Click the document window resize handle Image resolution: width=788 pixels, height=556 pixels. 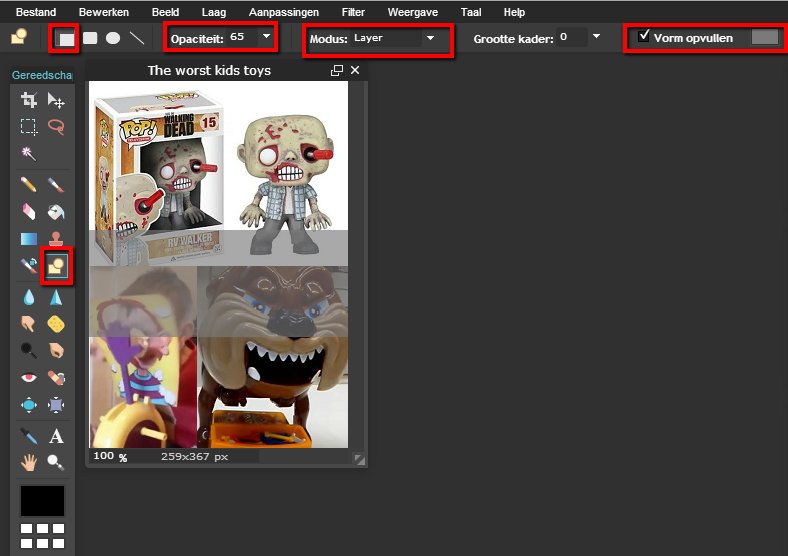(359, 459)
